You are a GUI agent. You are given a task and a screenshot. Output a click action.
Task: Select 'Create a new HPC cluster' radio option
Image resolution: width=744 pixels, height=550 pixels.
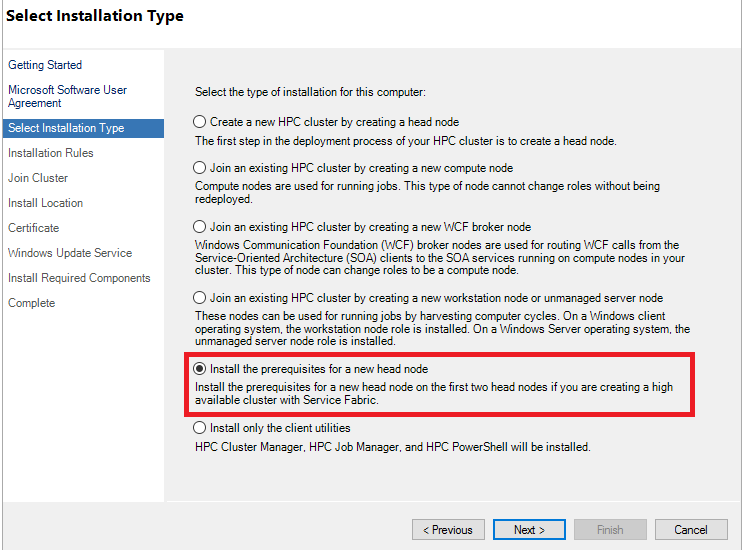tap(200, 122)
